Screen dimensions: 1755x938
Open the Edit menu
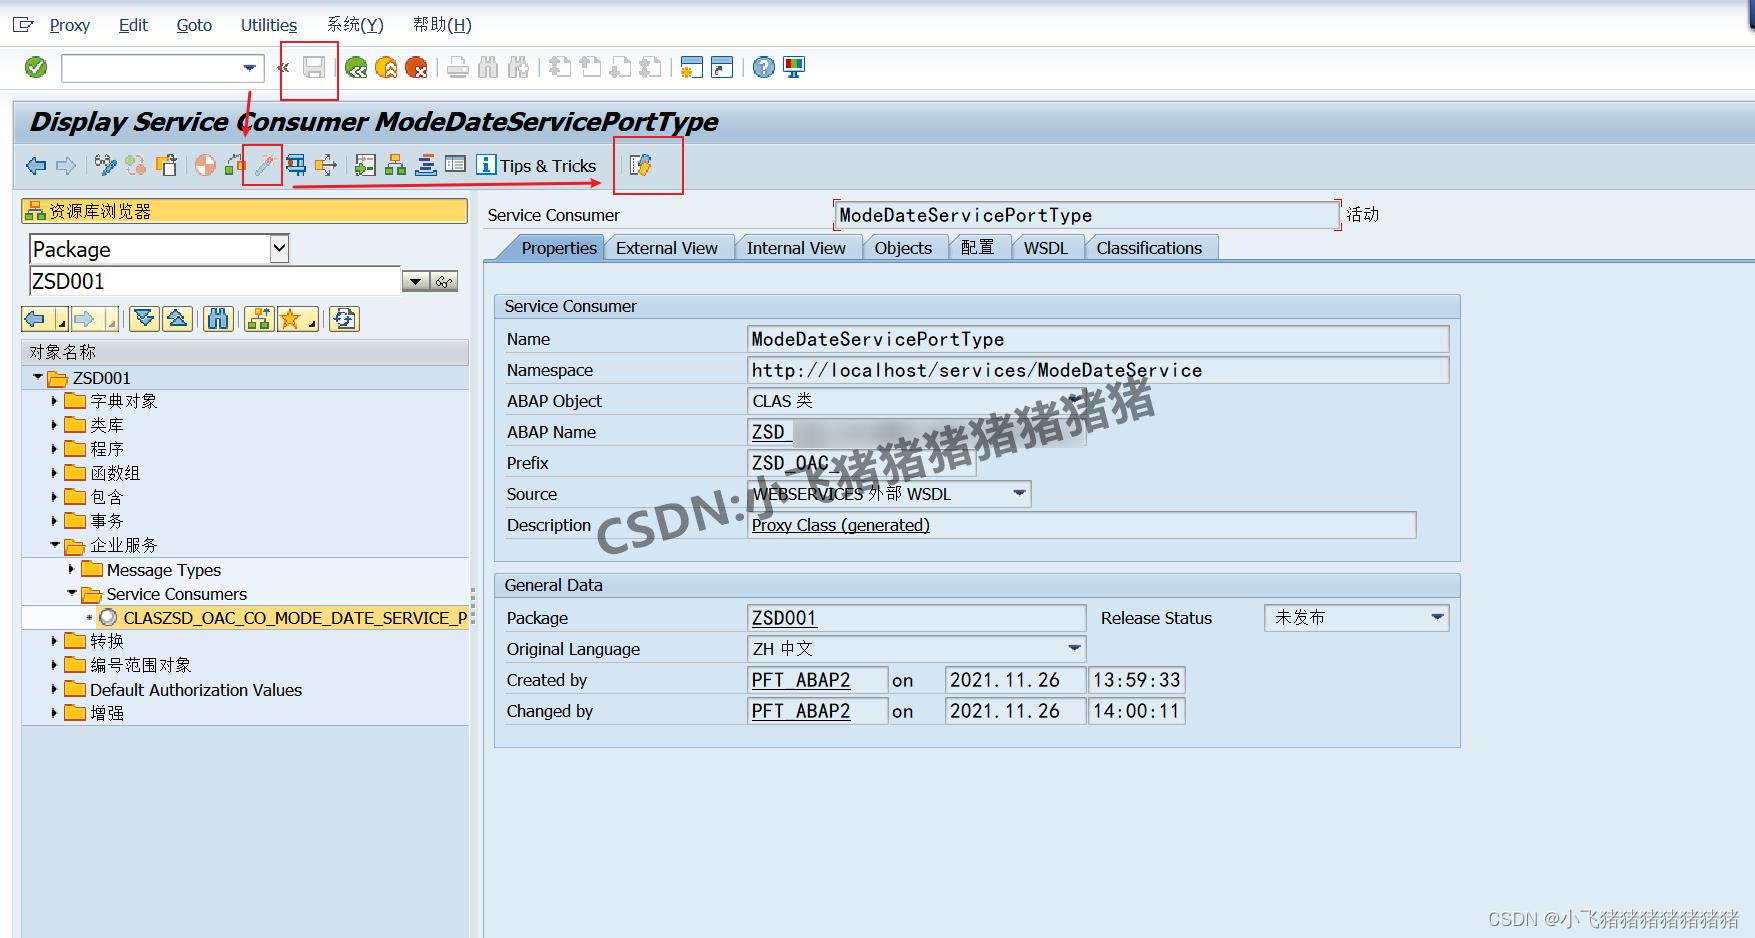(x=133, y=25)
